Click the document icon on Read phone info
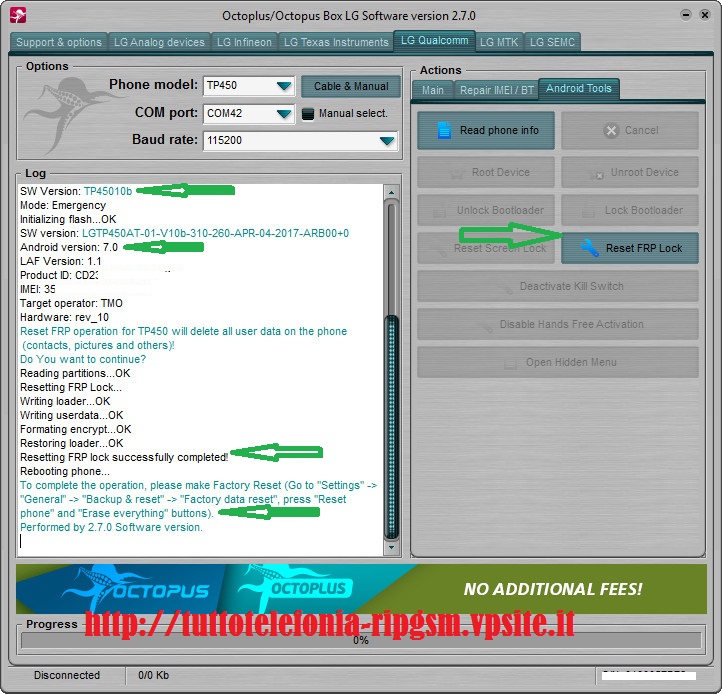 pos(444,130)
